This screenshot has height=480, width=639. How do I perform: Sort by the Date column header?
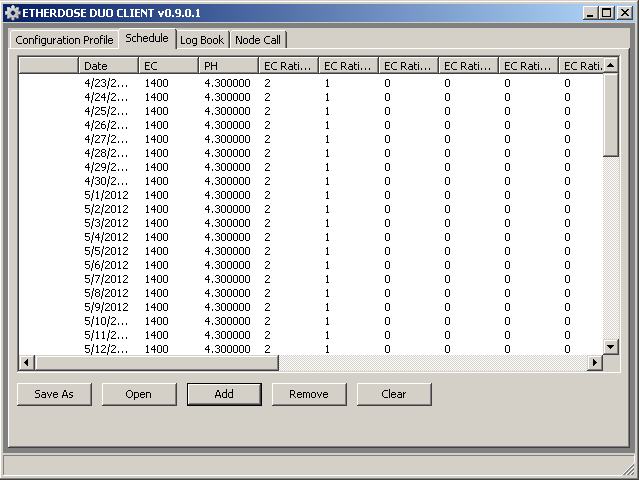coord(108,66)
